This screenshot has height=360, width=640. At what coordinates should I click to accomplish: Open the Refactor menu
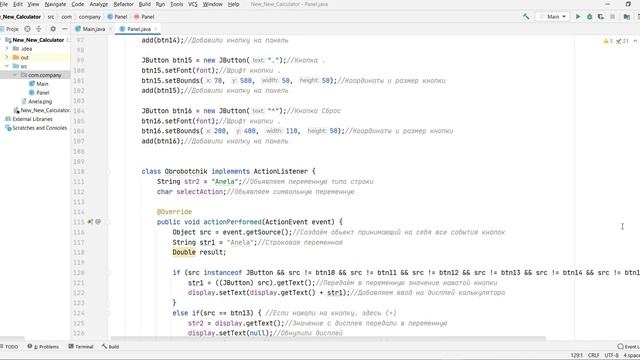click(x=123, y=4)
